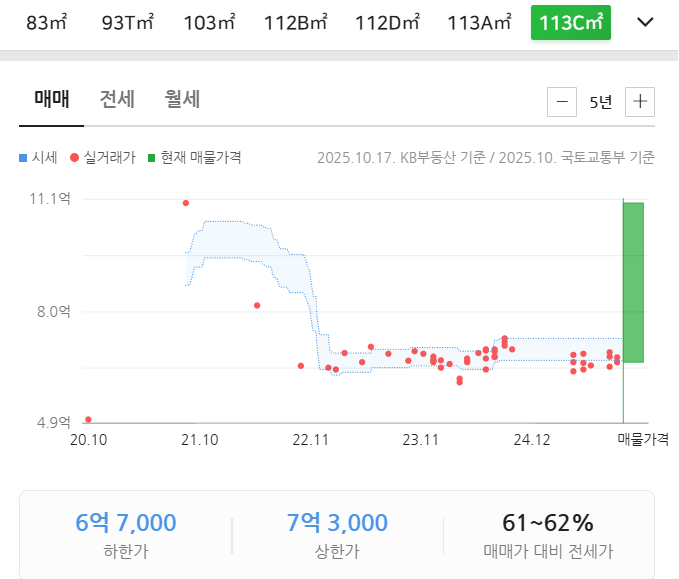Toggle the blue 시세 legend item
Image resolution: width=679 pixels, height=579 pixels.
38,157
